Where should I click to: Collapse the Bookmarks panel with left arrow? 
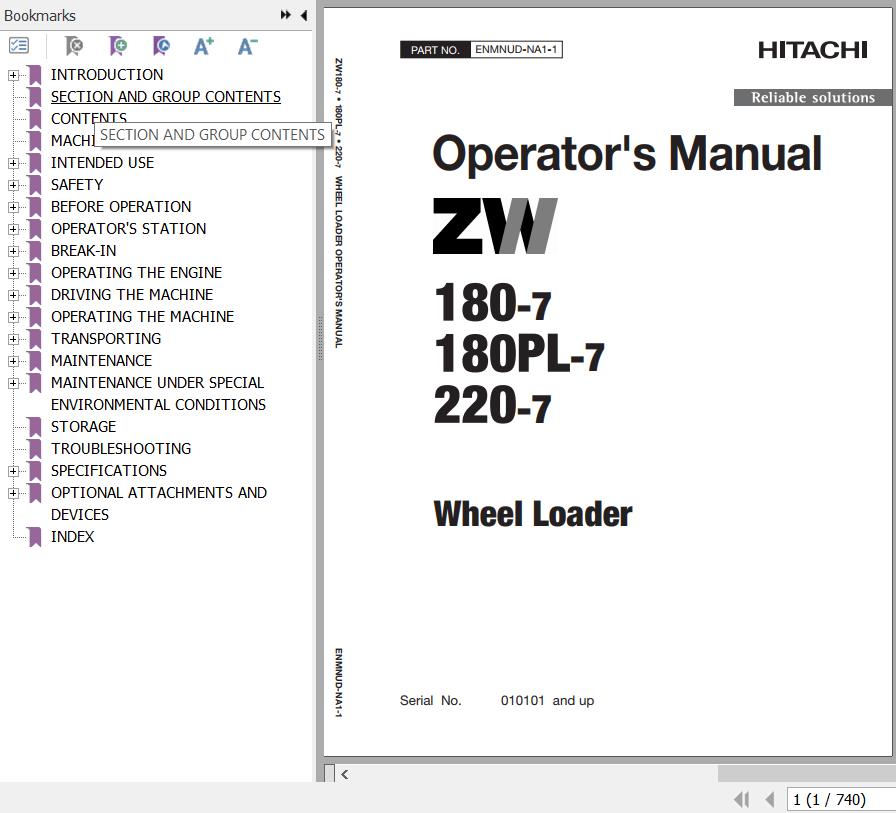point(304,15)
